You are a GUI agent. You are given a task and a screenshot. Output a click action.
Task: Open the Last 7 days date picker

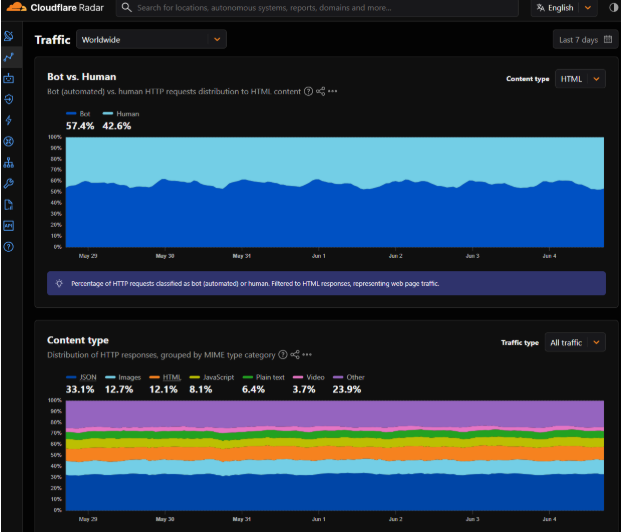click(x=585, y=40)
